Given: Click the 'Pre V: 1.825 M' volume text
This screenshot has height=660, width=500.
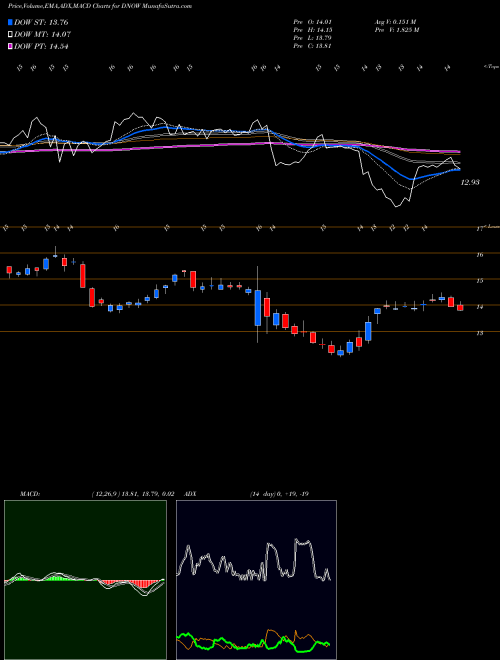Looking at the screenshot, I should (396, 30).
